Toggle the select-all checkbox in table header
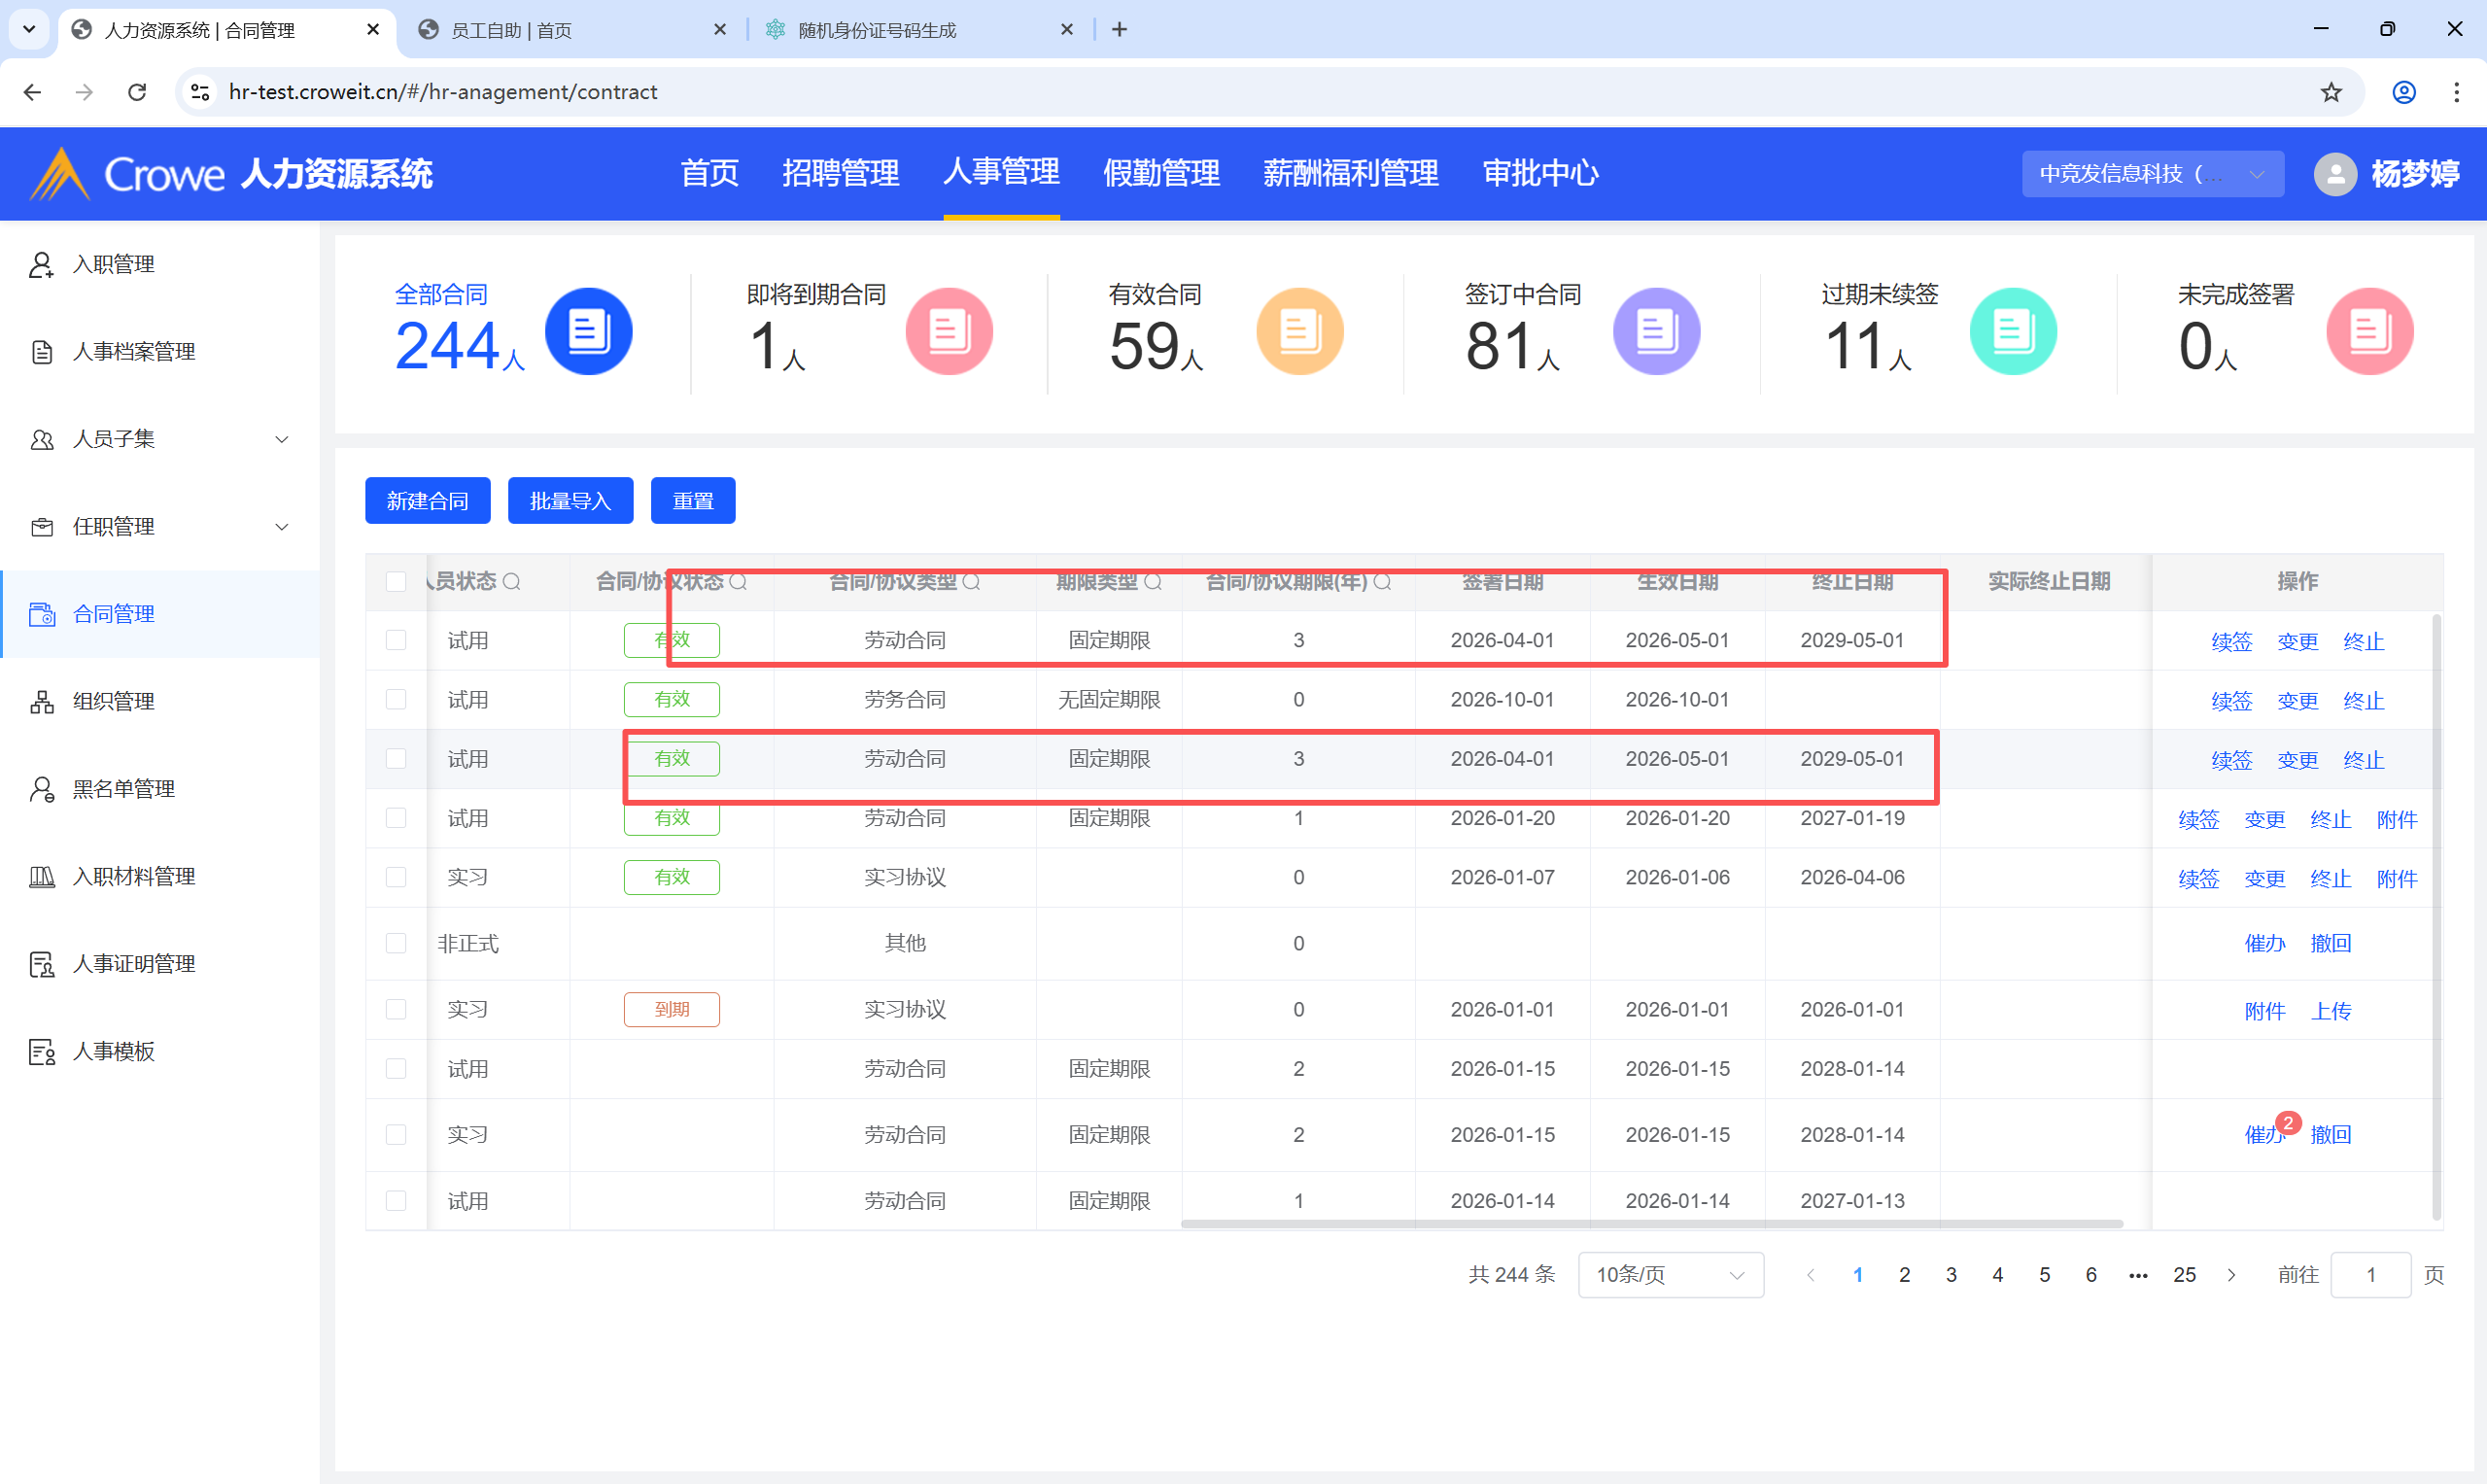Image resolution: width=2487 pixels, height=1484 pixels. [396, 582]
